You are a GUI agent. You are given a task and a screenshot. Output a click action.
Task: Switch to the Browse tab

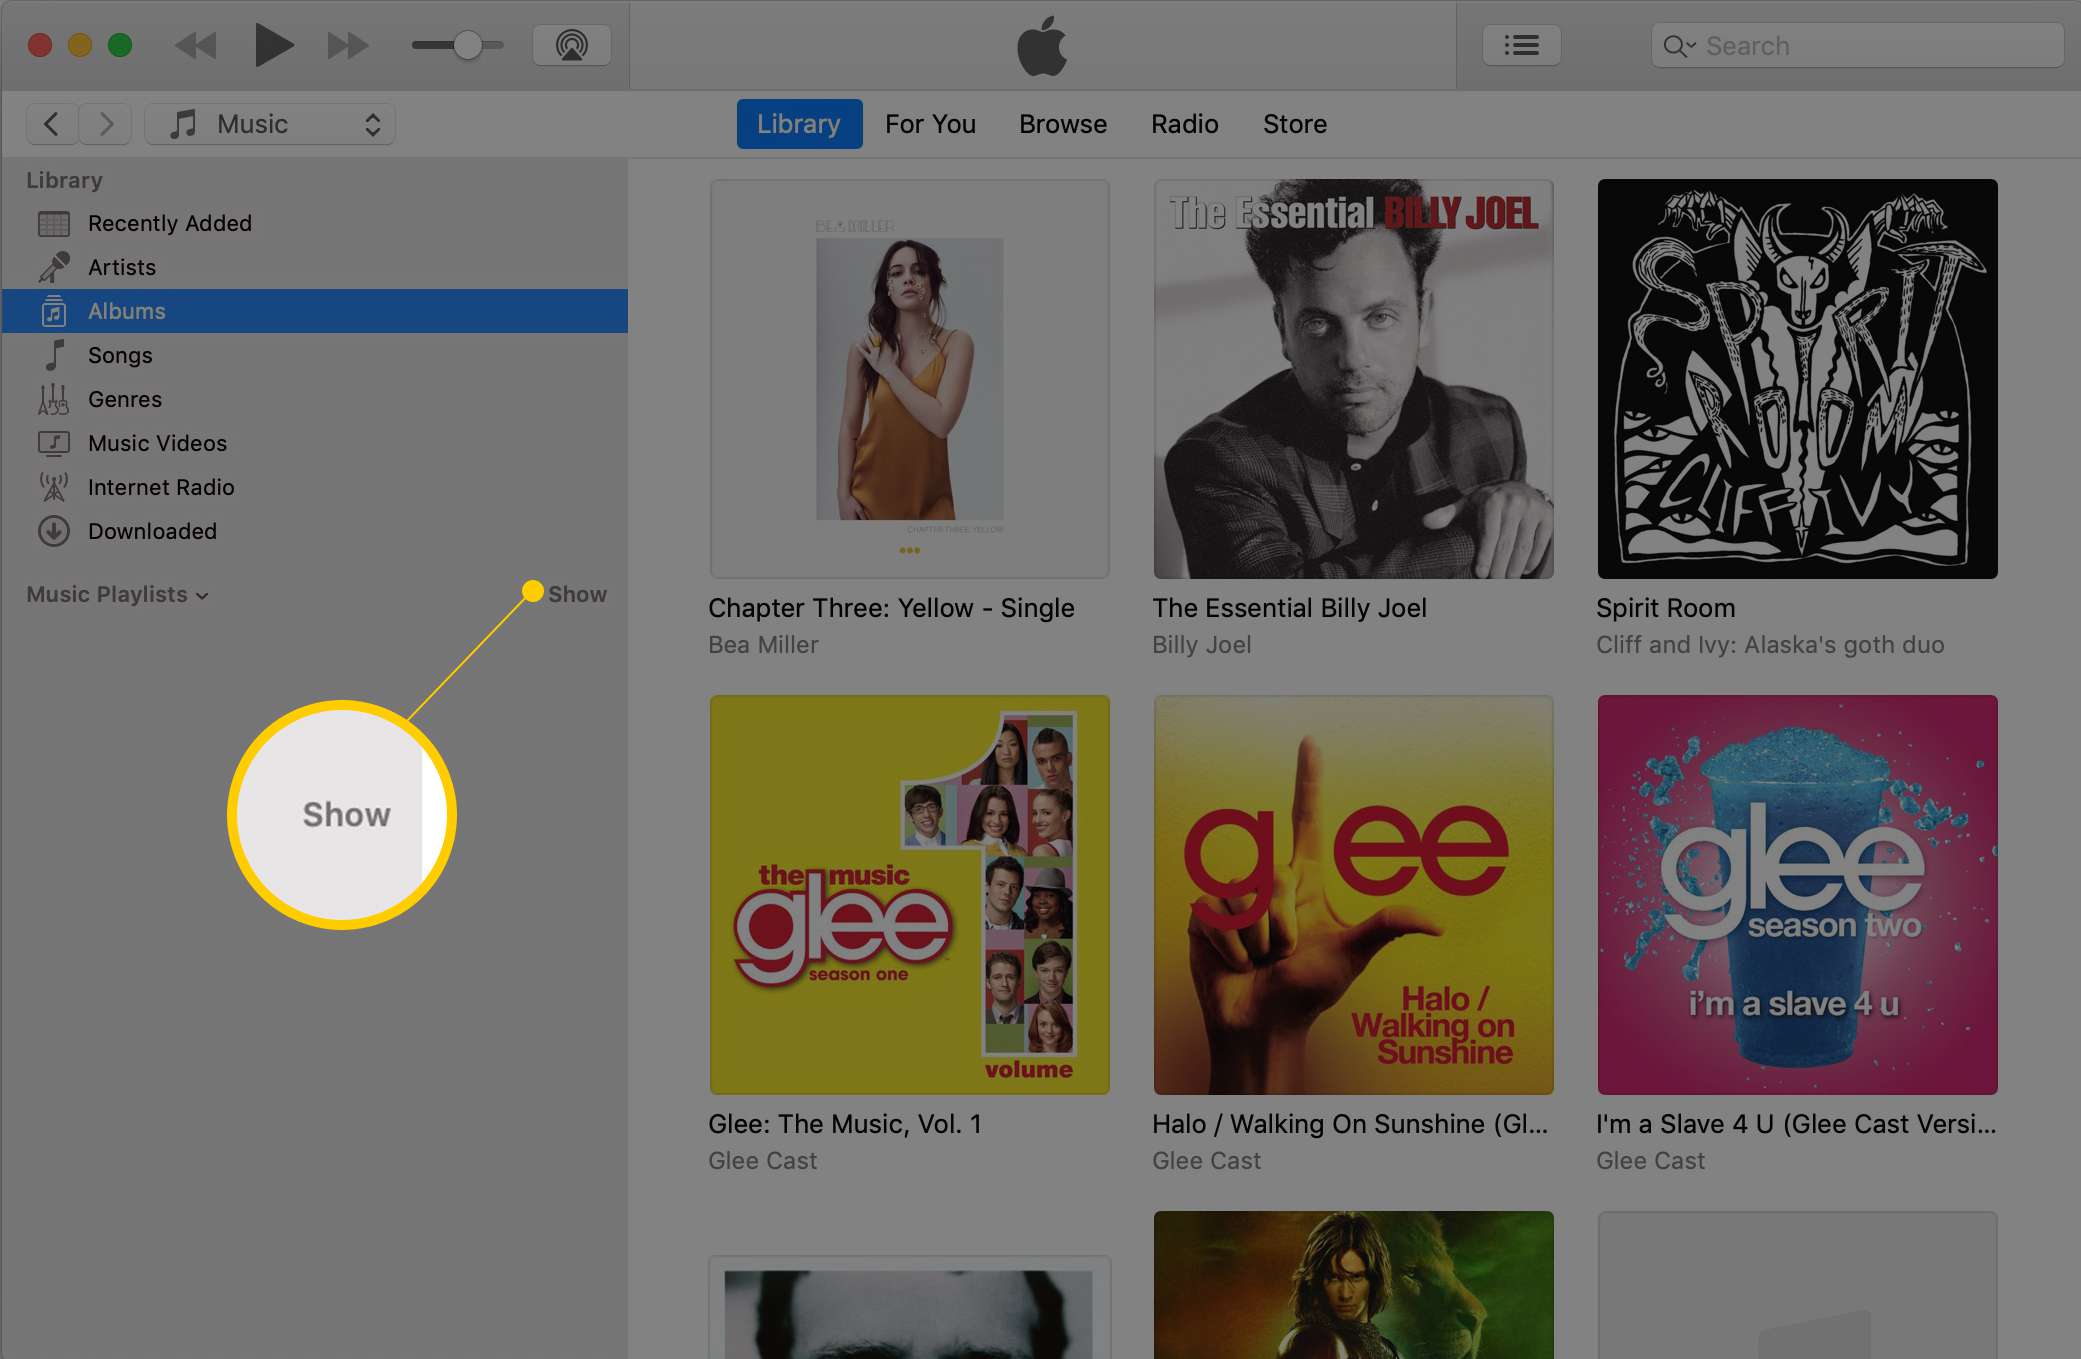(x=1062, y=124)
